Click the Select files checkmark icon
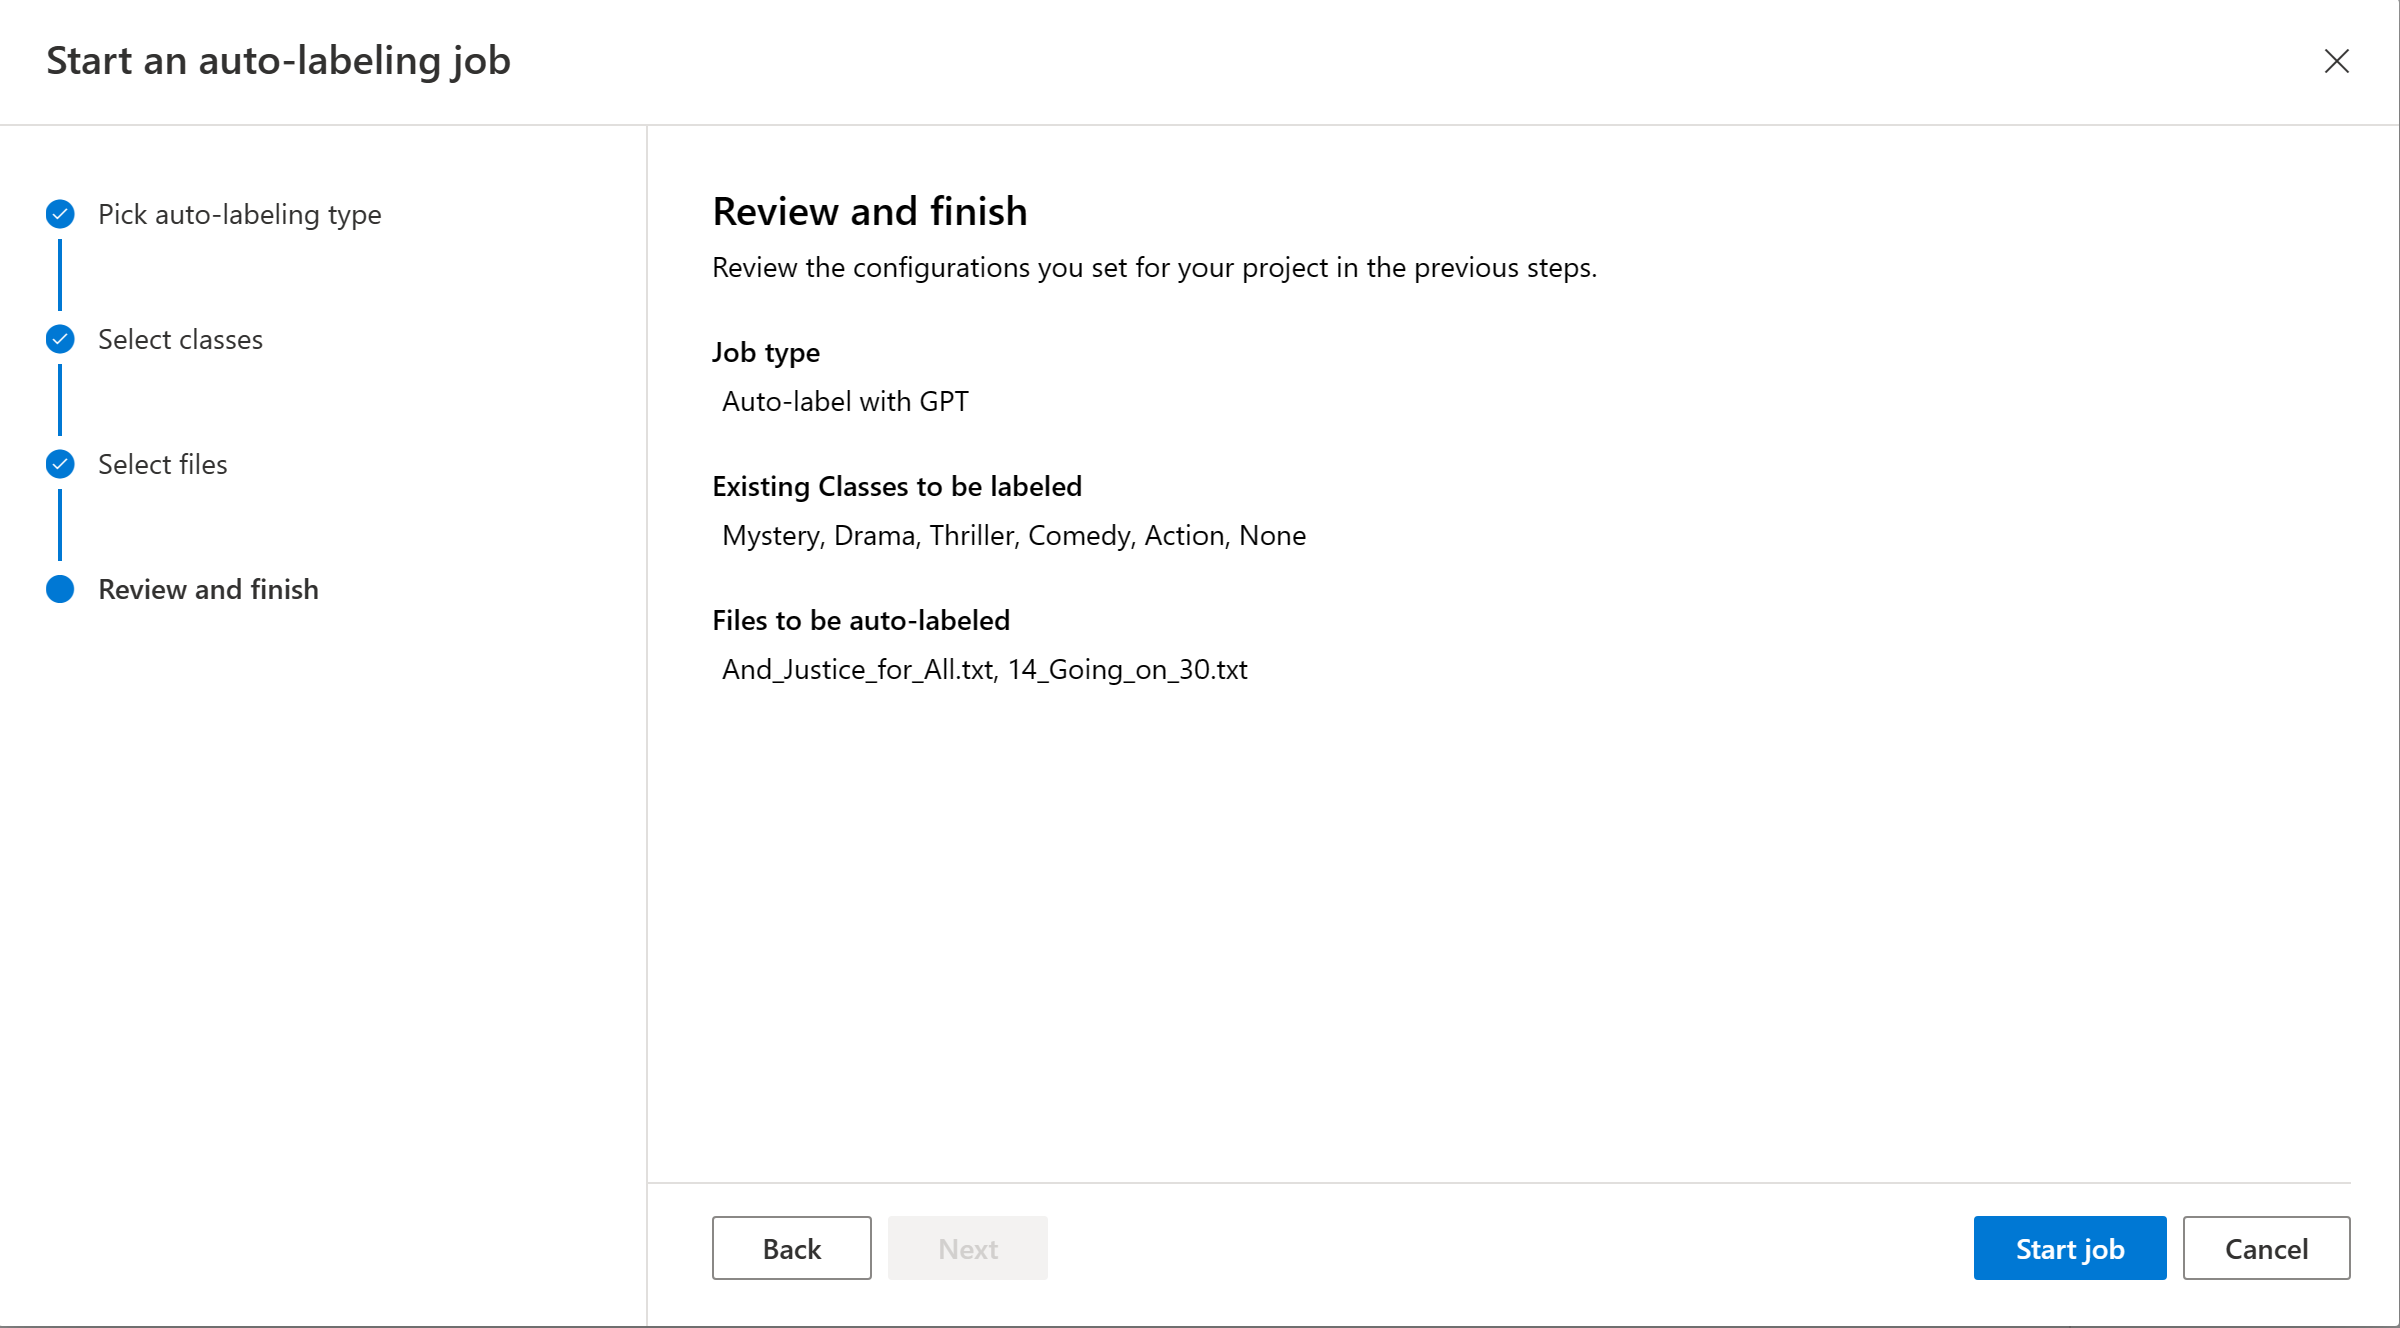The width and height of the screenshot is (2400, 1328). pyautogui.click(x=60, y=464)
